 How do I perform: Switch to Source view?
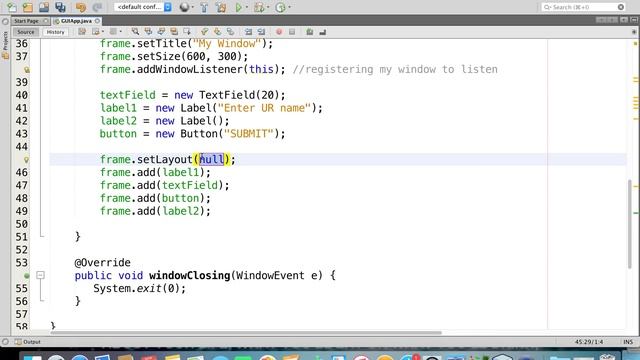click(26, 32)
